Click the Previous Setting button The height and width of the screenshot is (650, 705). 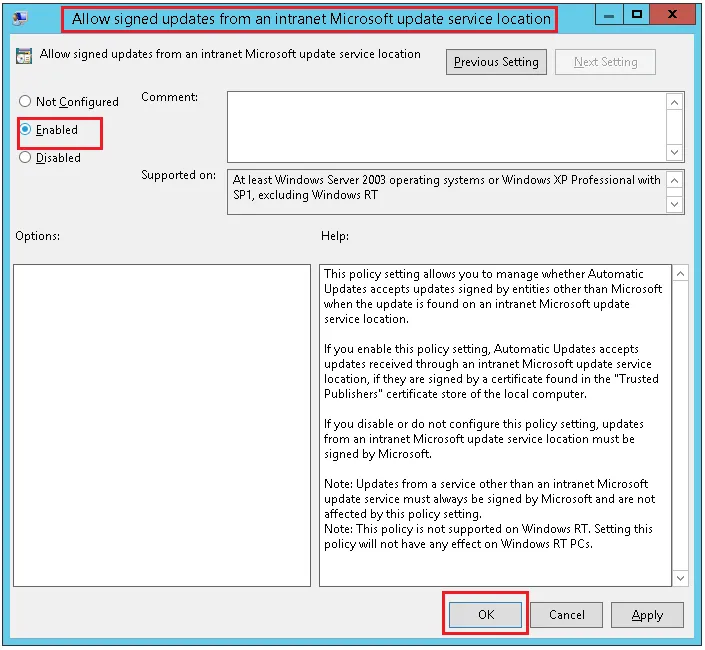point(496,62)
